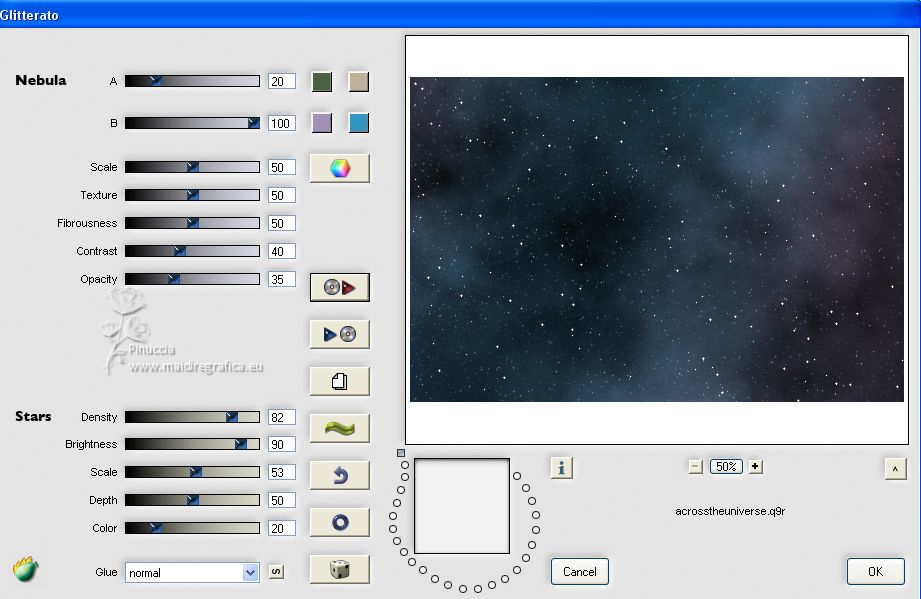The width and height of the screenshot is (921, 599).
Task: Adjust the Nebula B slider
Action: [x=192, y=123]
